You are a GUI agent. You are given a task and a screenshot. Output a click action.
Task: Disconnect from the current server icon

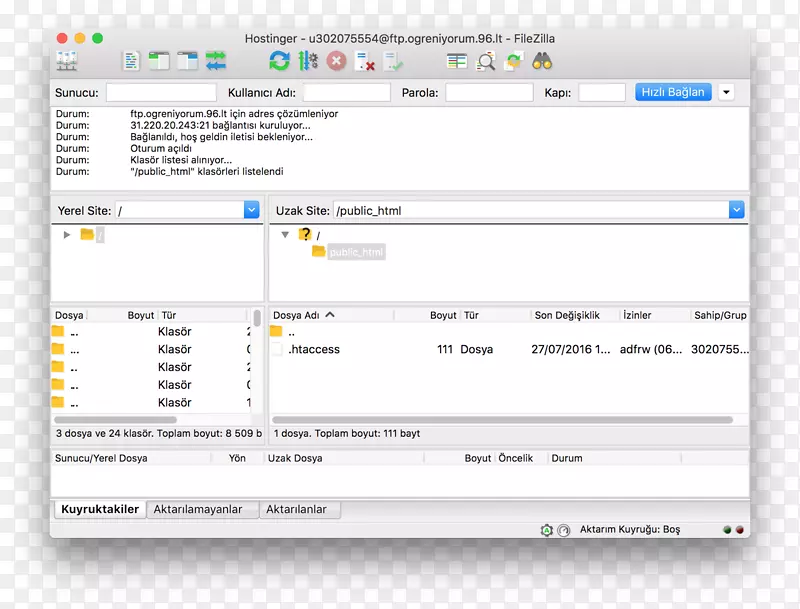click(x=364, y=61)
